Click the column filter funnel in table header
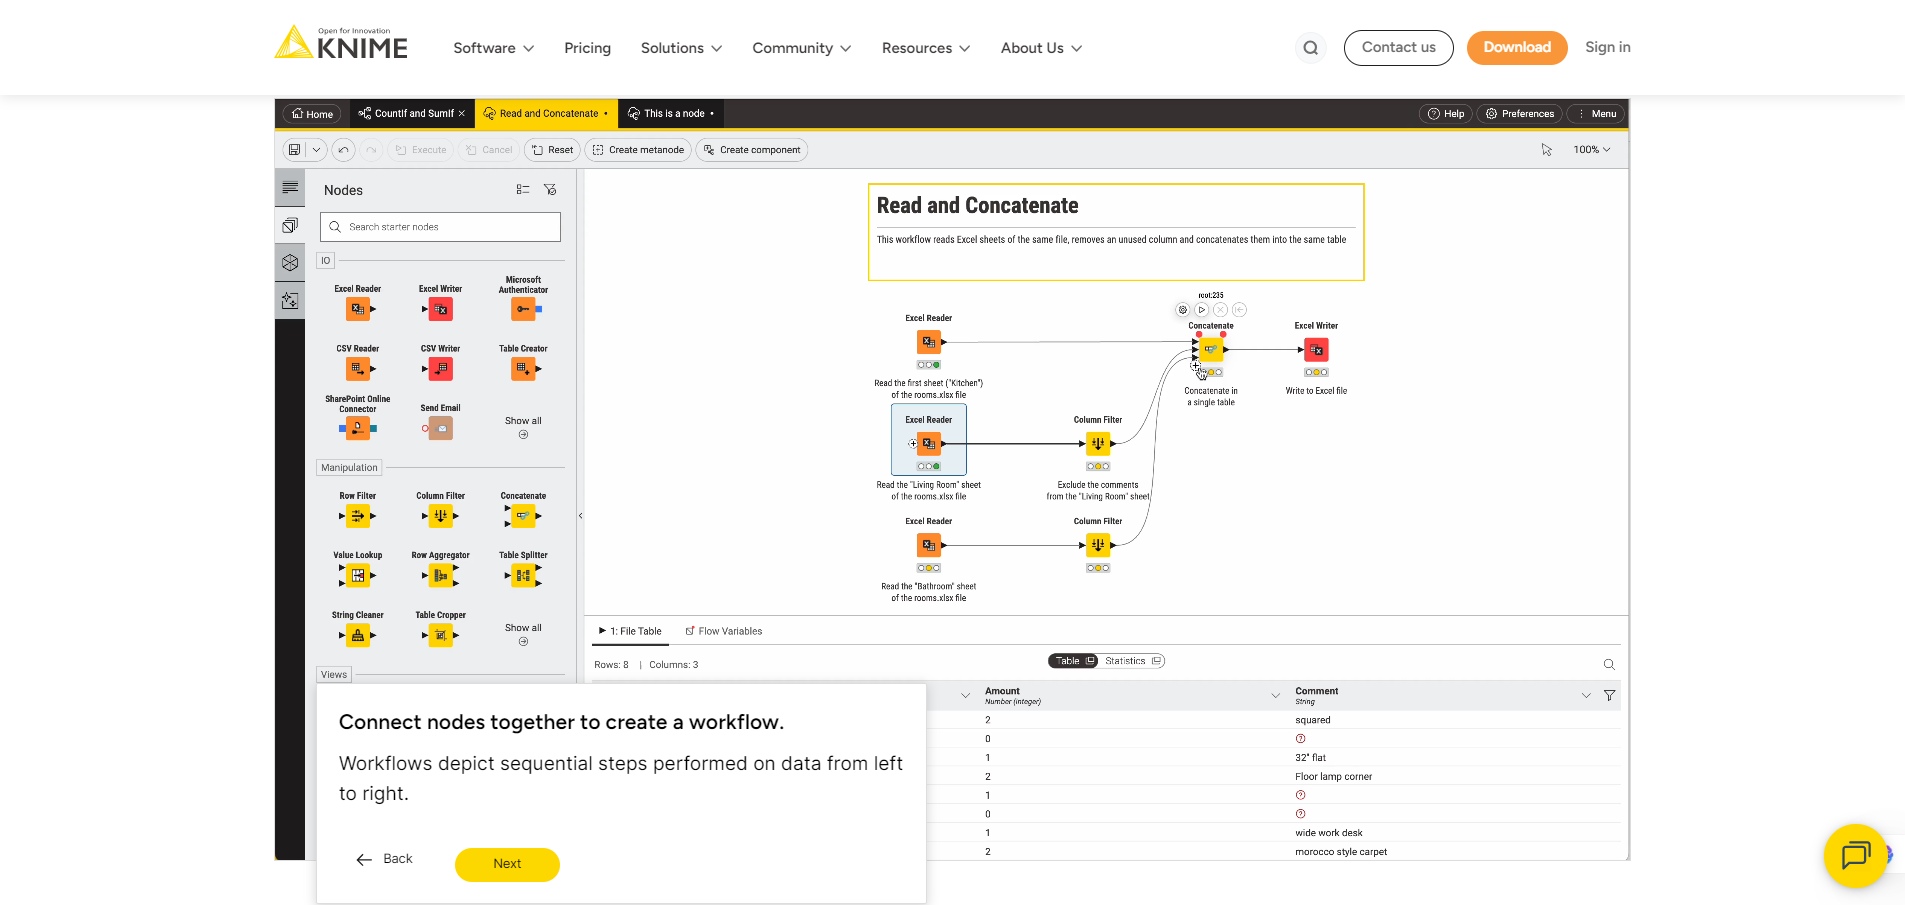 [1609, 695]
